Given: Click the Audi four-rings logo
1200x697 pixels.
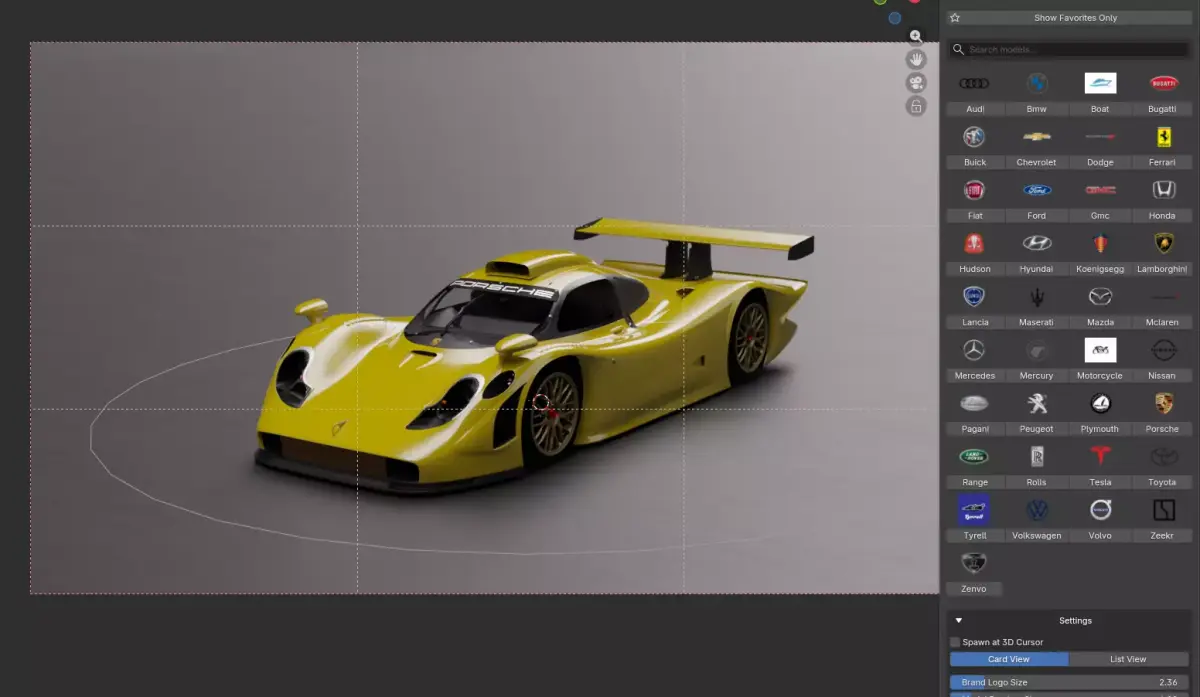Looking at the screenshot, I should pos(975,83).
